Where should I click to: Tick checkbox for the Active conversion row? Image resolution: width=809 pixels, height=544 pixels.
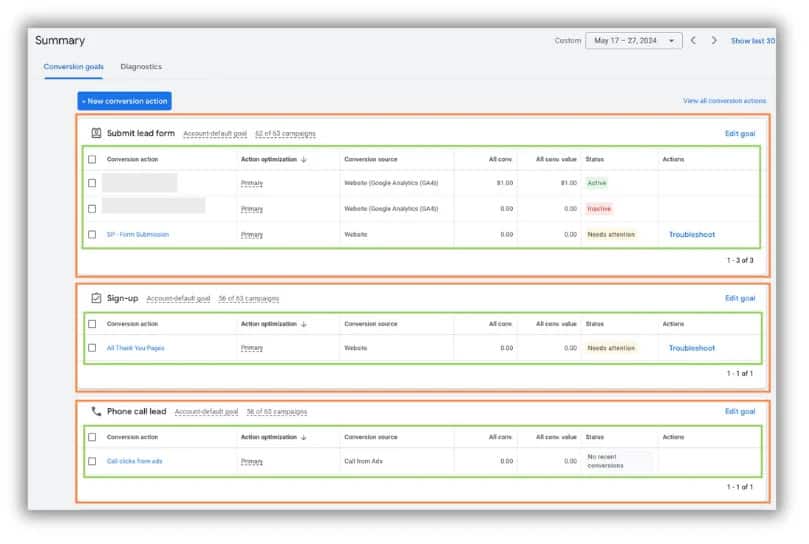[92, 183]
